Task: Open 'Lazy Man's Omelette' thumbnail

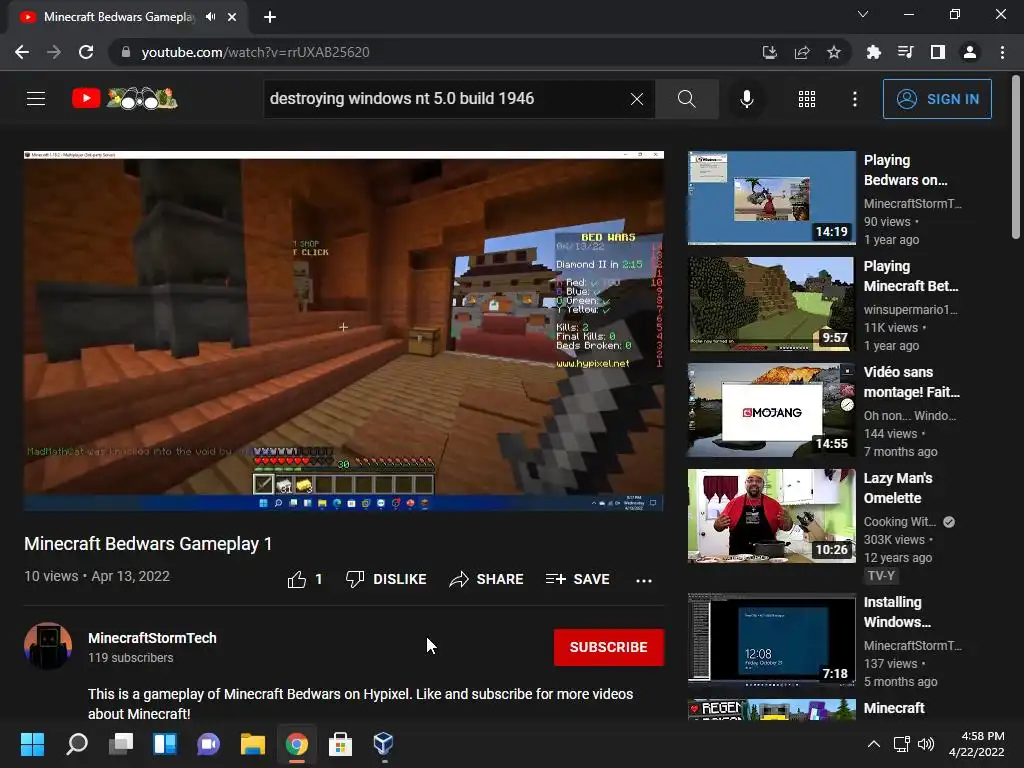Action: click(771, 516)
